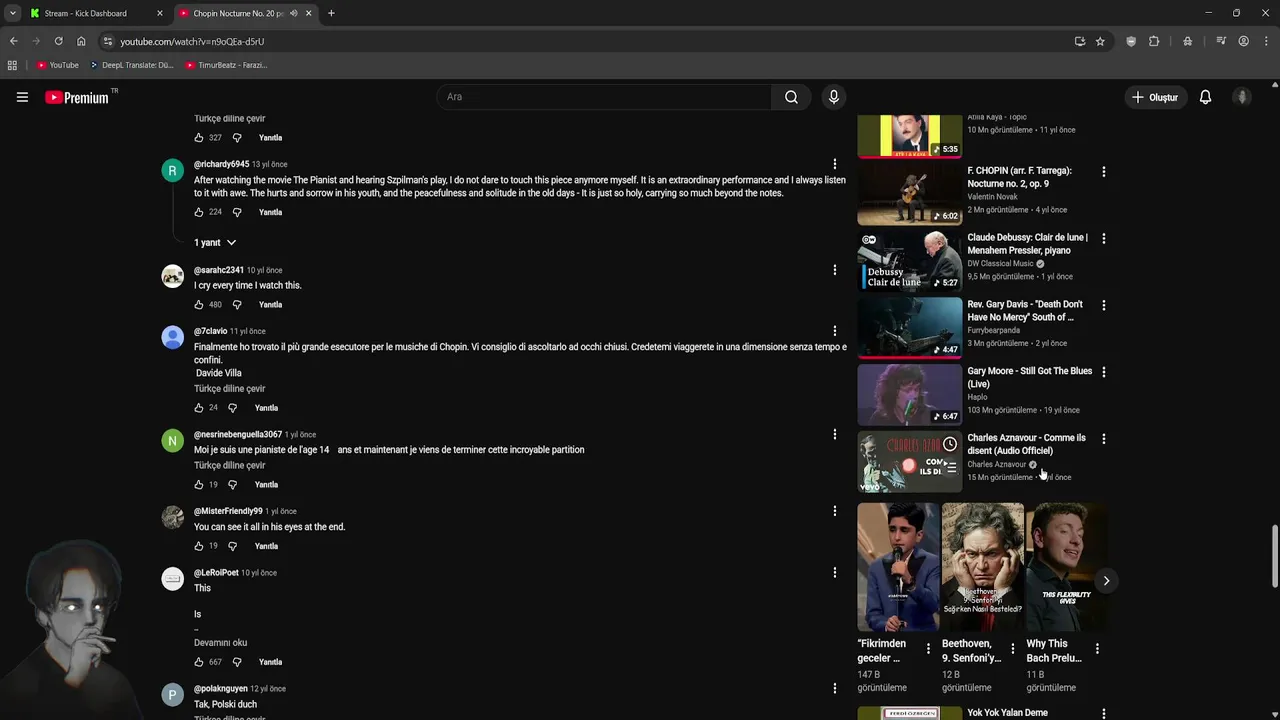Like the comment by @richardy6945
Image resolution: width=1280 pixels, height=720 pixels.
coord(199,212)
